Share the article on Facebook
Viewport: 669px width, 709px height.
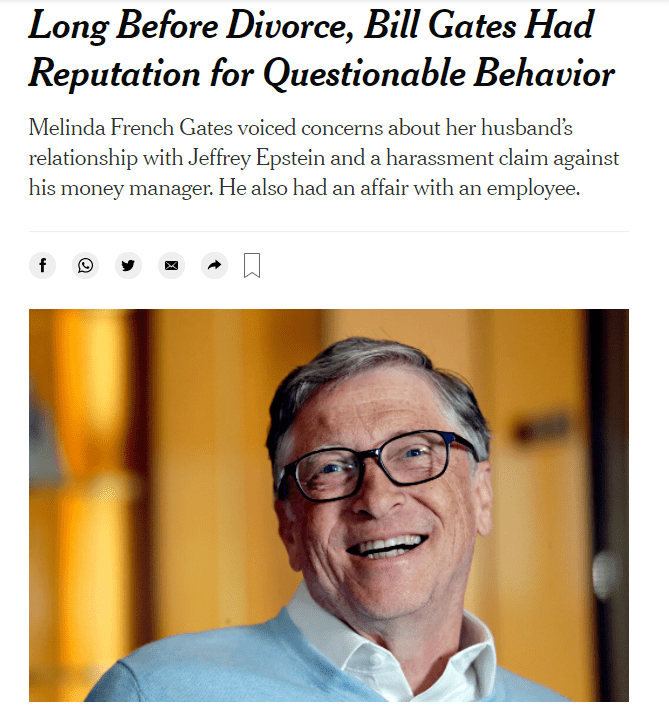[42, 265]
